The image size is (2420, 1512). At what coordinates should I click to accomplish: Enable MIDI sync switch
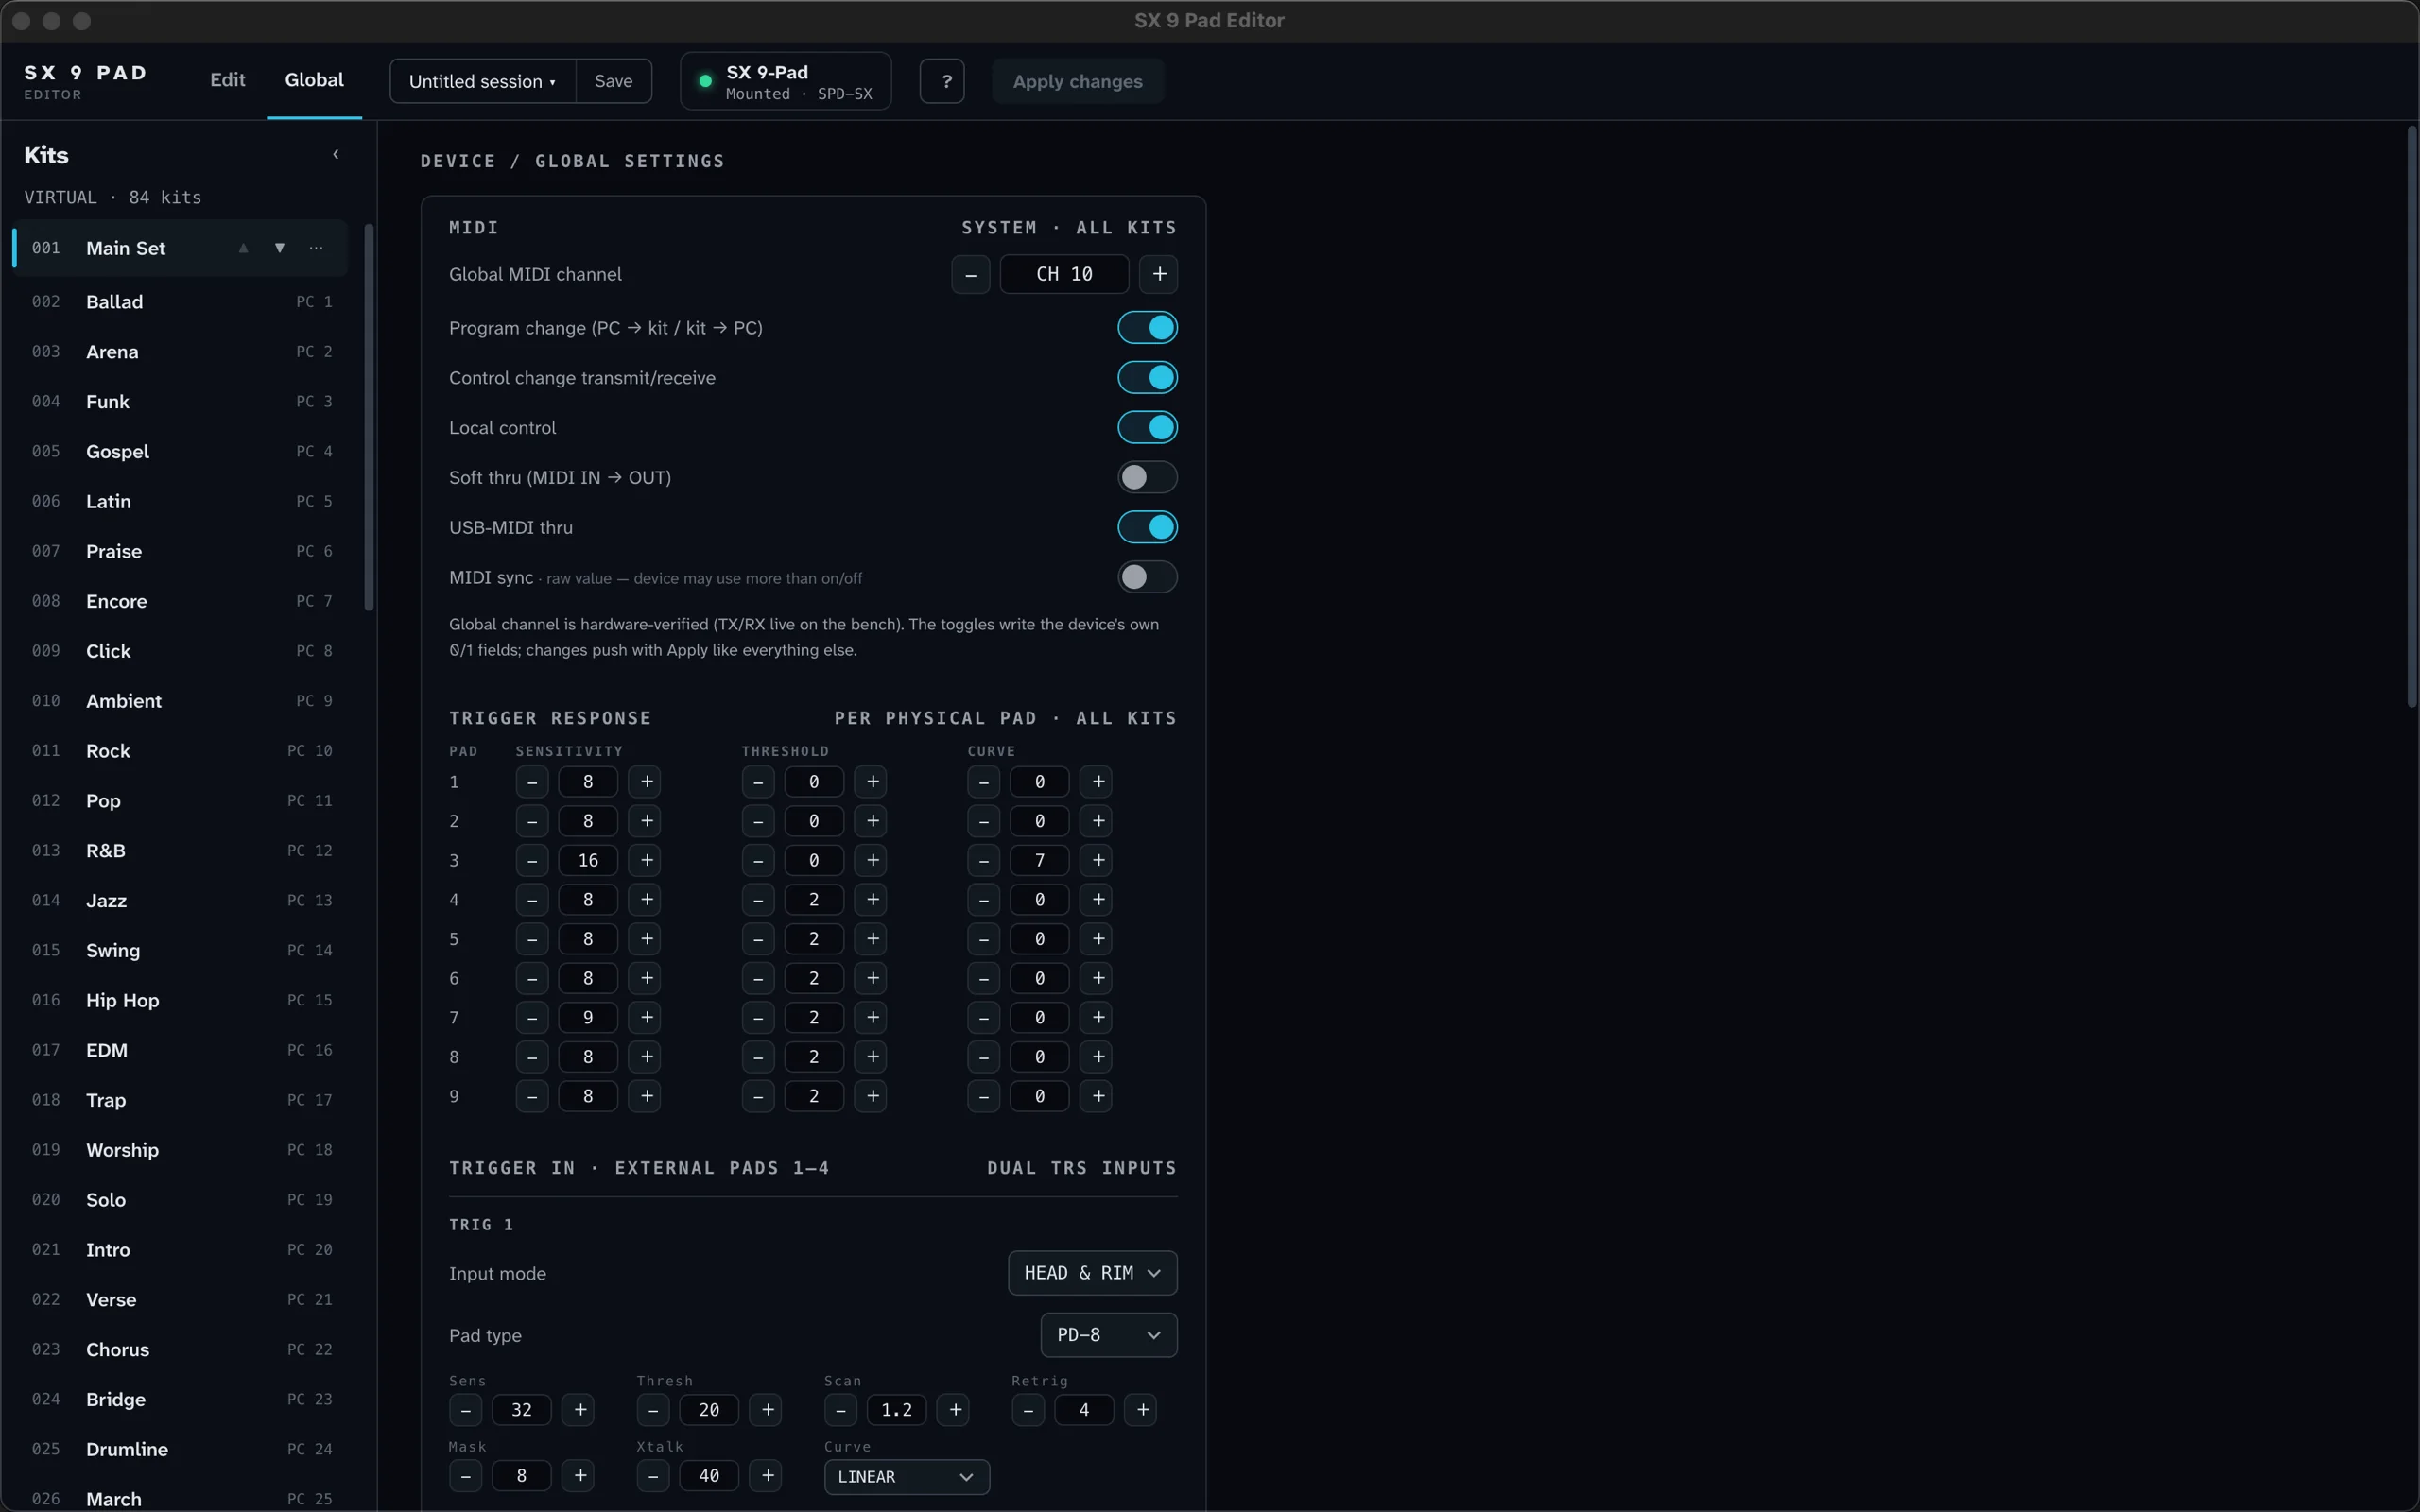click(1147, 577)
